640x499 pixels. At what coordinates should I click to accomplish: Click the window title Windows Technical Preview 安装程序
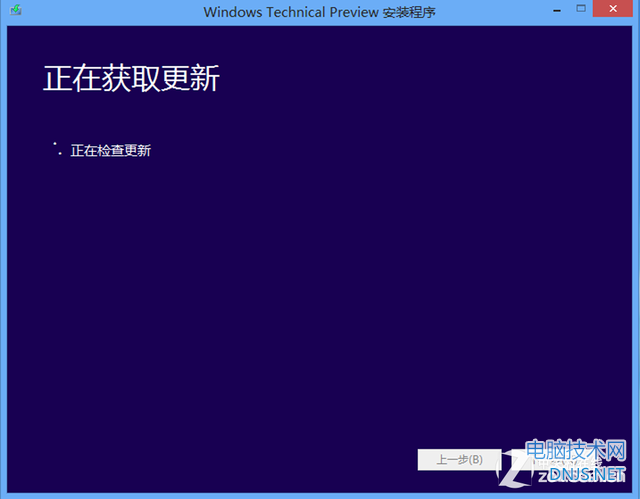319,12
